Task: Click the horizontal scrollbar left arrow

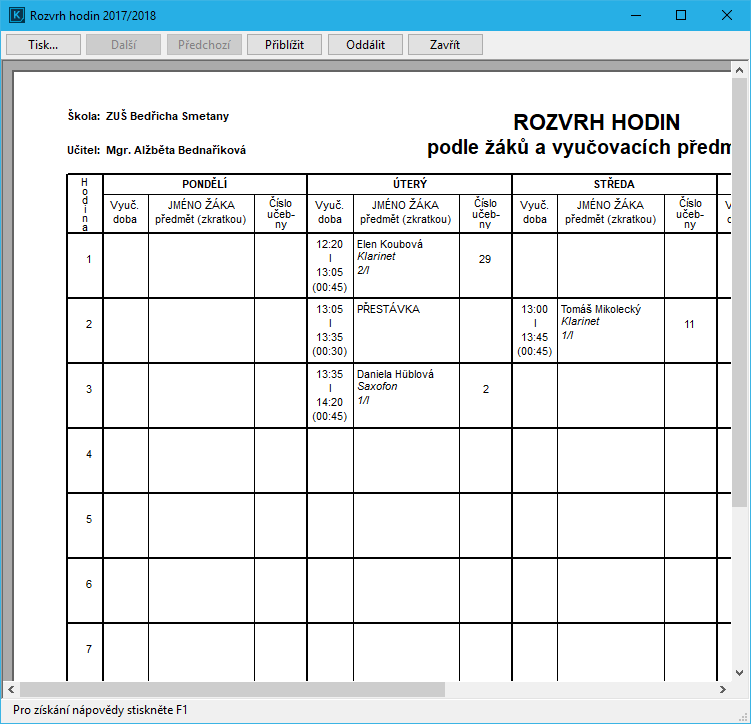Action: pos(11,689)
